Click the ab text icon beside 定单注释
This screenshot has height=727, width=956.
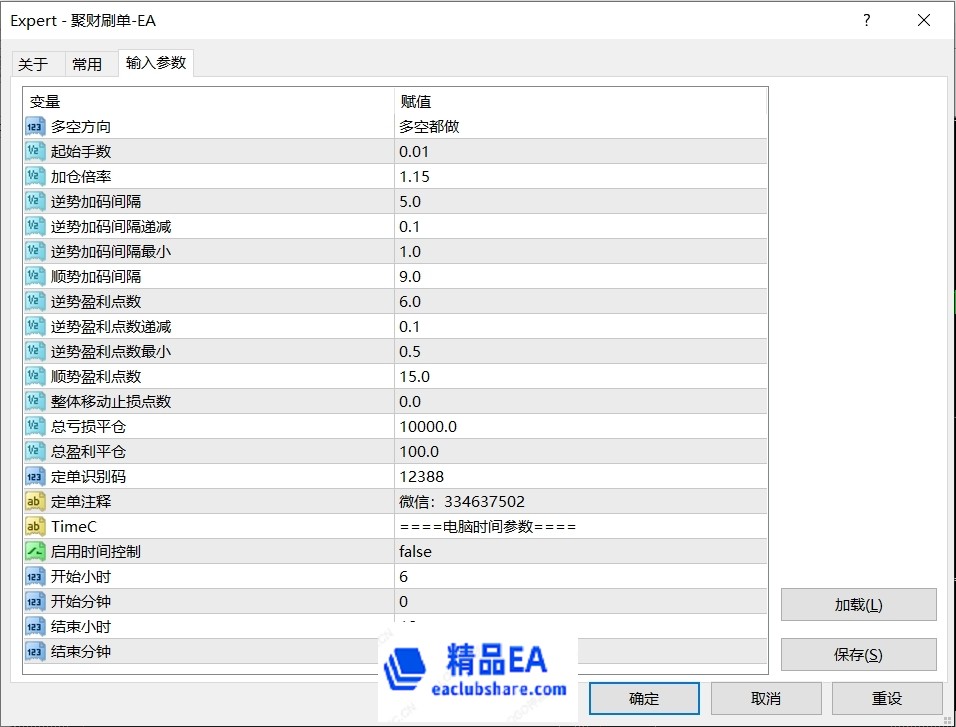(35, 501)
